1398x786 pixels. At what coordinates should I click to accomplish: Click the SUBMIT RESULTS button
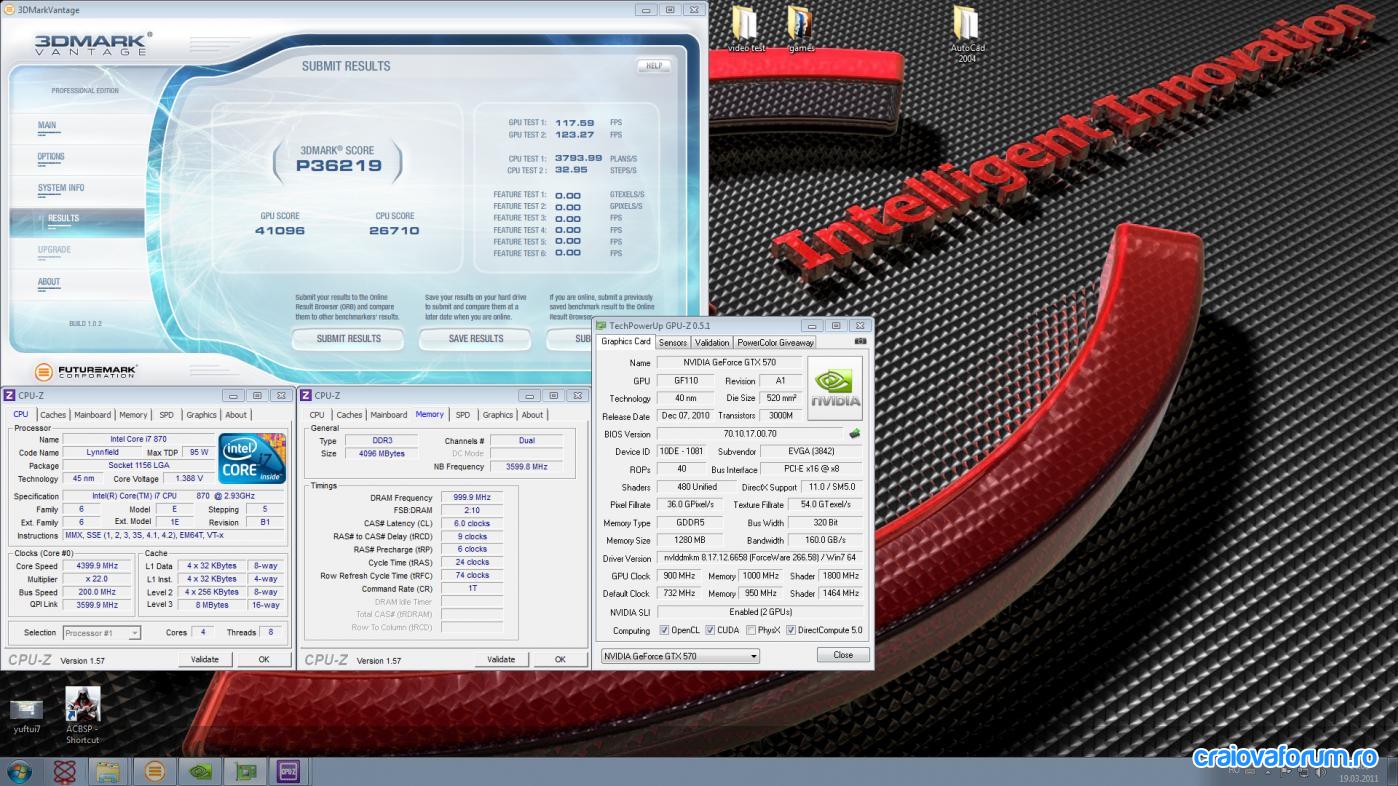348,339
